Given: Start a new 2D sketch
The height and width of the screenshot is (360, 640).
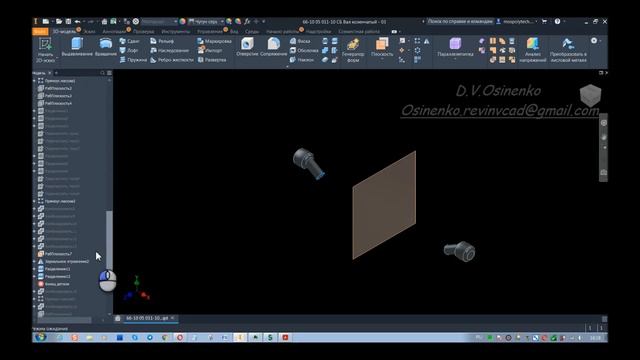Looking at the screenshot, I should [45, 50].
